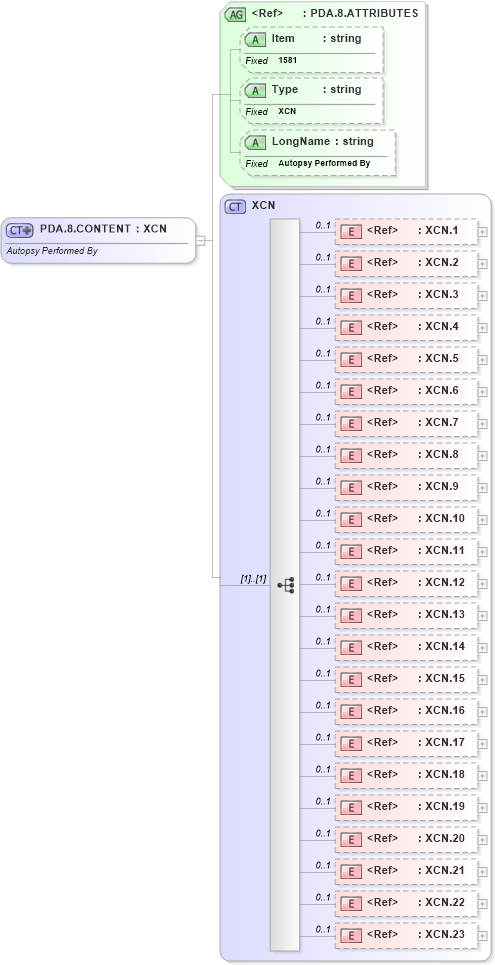
Task: Click the E icon of XCN.18
Action: pos(351,776)
